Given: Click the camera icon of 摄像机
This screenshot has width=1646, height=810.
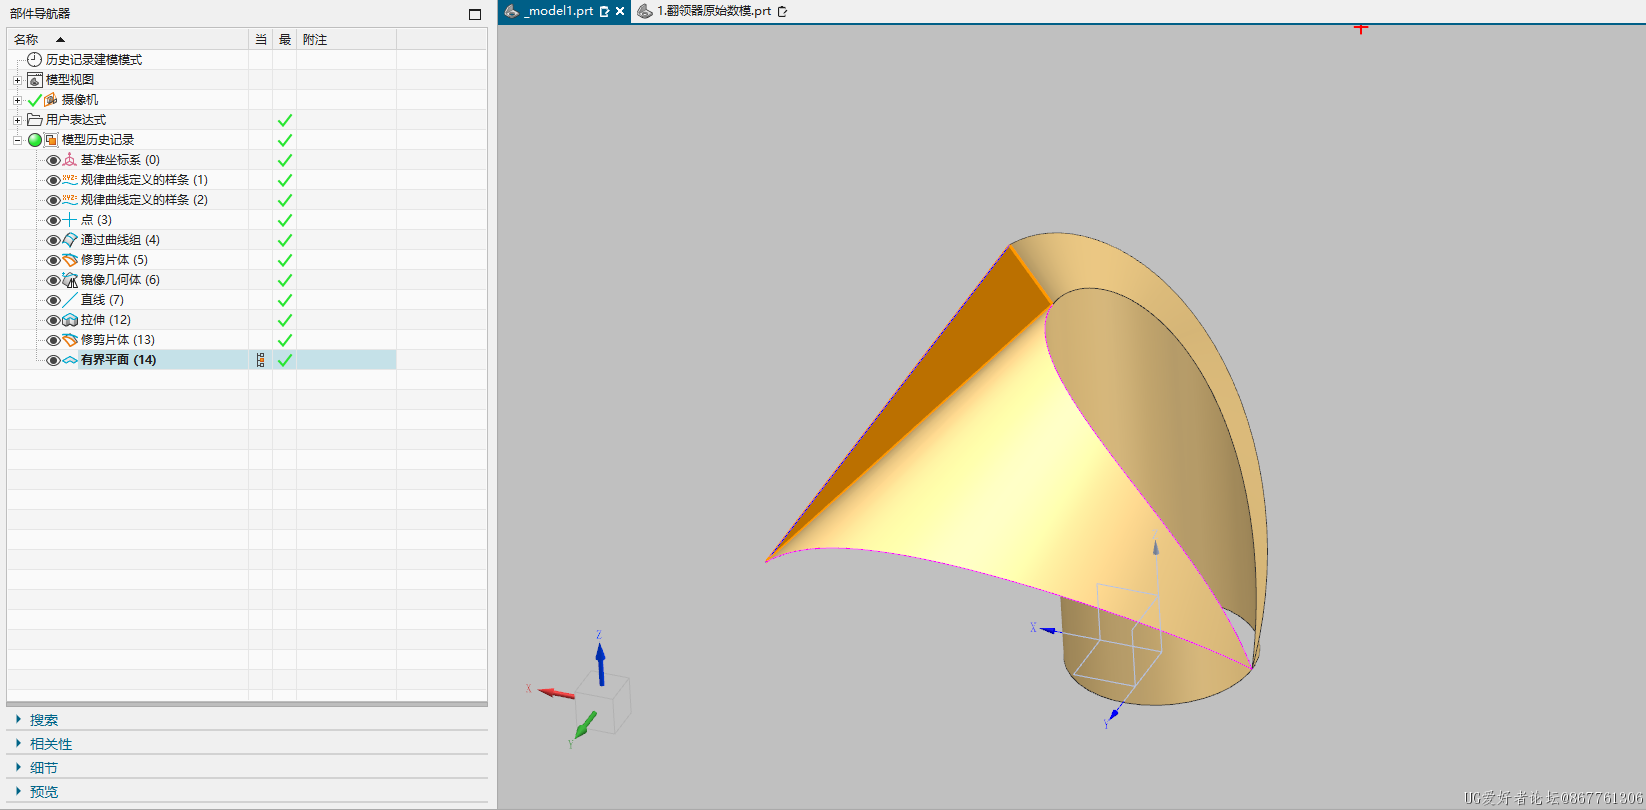Looking at the screenshot, I should pos(51,100).
